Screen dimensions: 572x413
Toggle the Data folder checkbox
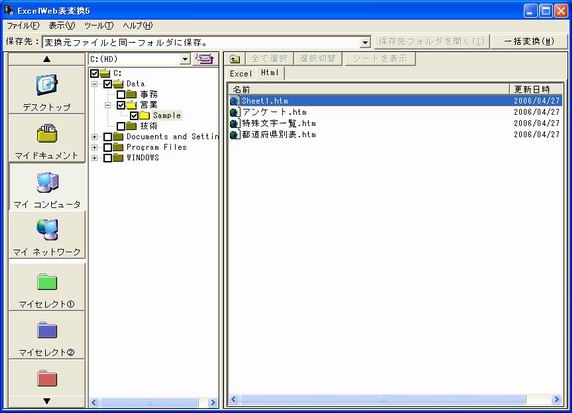(108, 84)
